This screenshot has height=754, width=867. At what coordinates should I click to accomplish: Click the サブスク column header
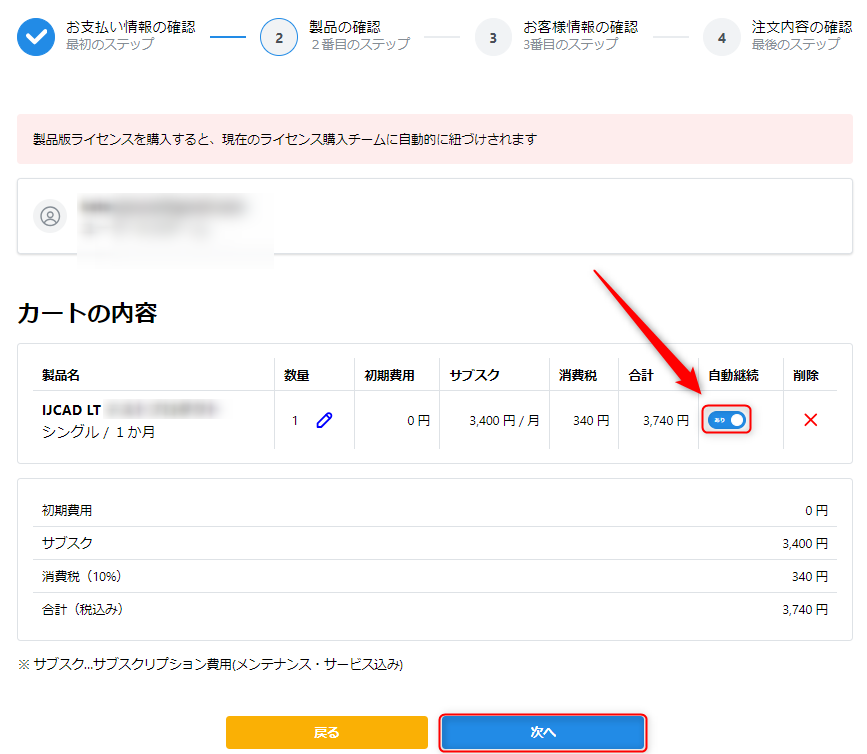click(474, 375)
